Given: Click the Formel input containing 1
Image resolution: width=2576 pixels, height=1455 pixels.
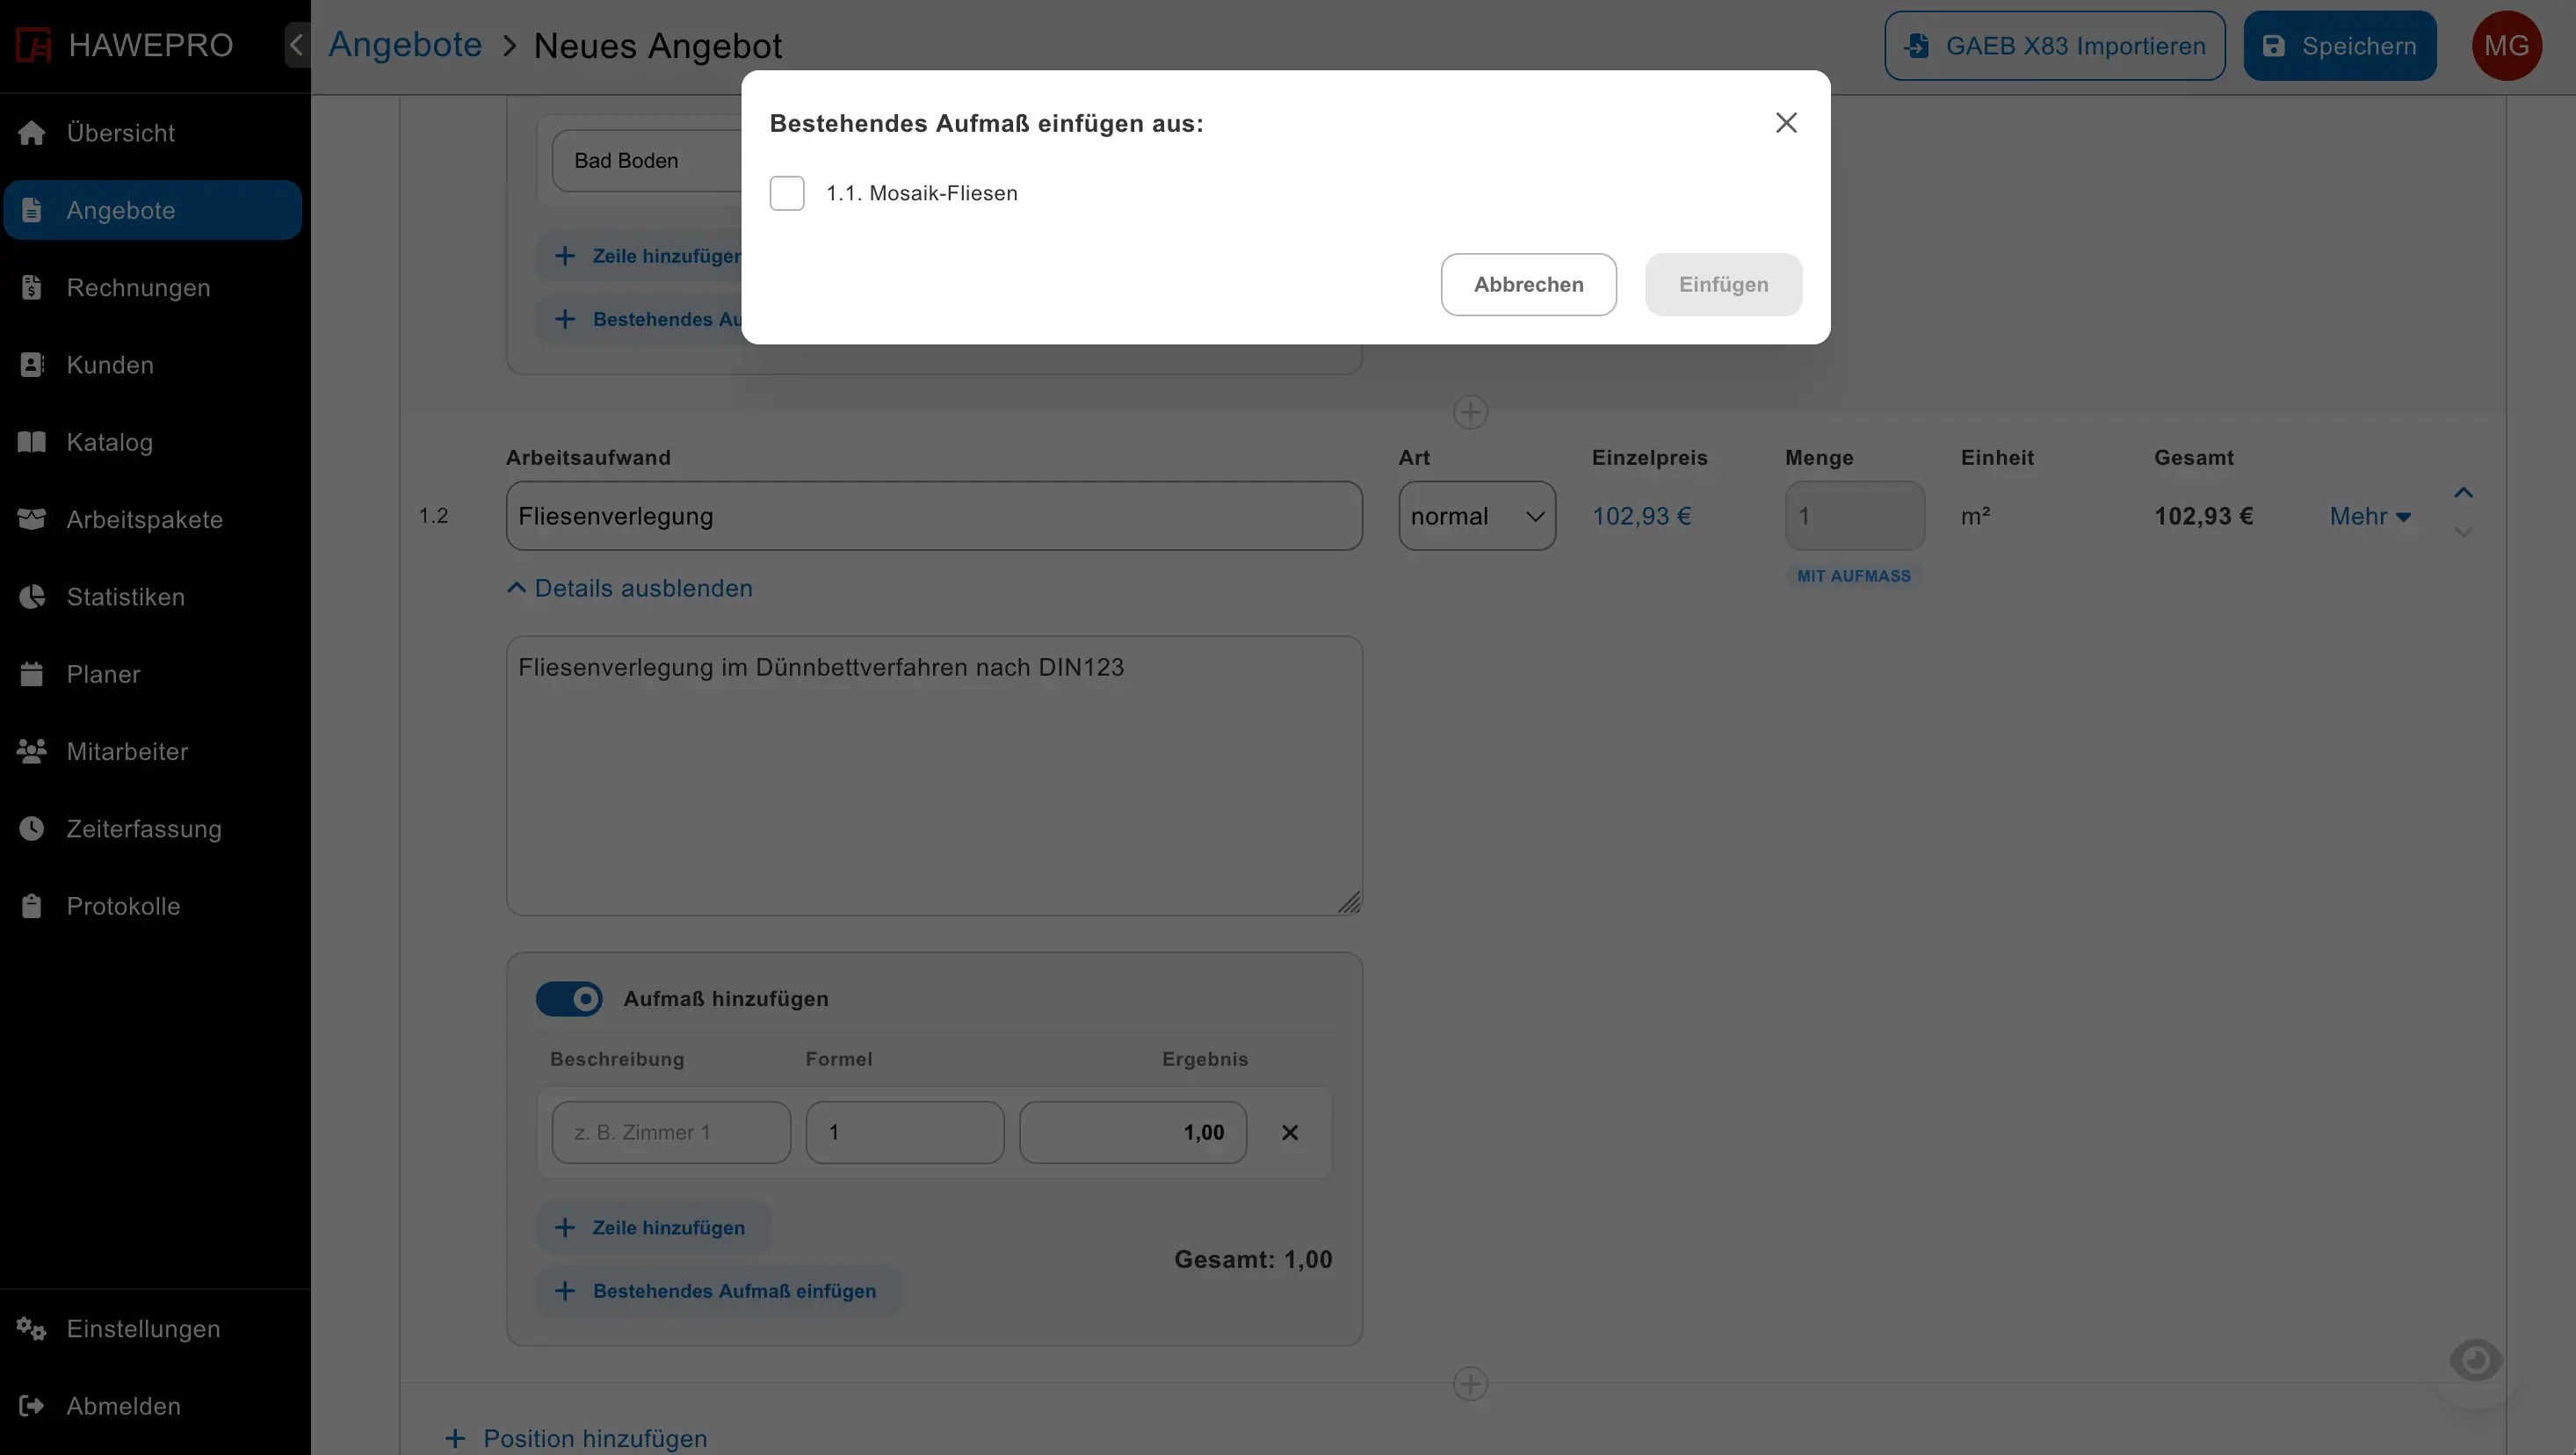Looking at the screenshot, I should coord(904,1131).
